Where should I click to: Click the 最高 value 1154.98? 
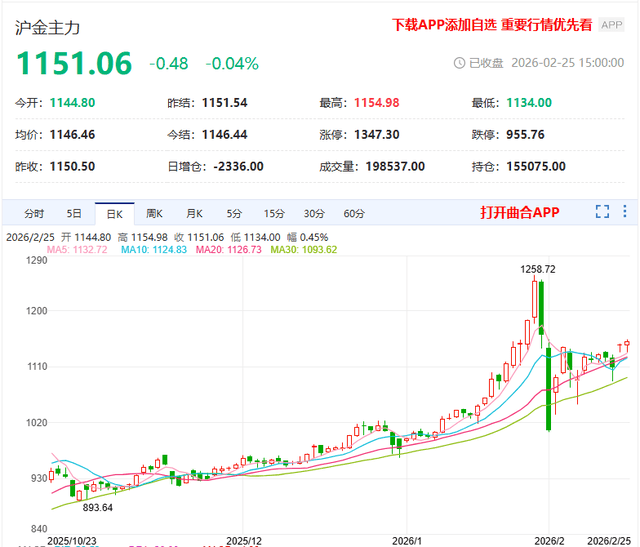tap(376, 102)
